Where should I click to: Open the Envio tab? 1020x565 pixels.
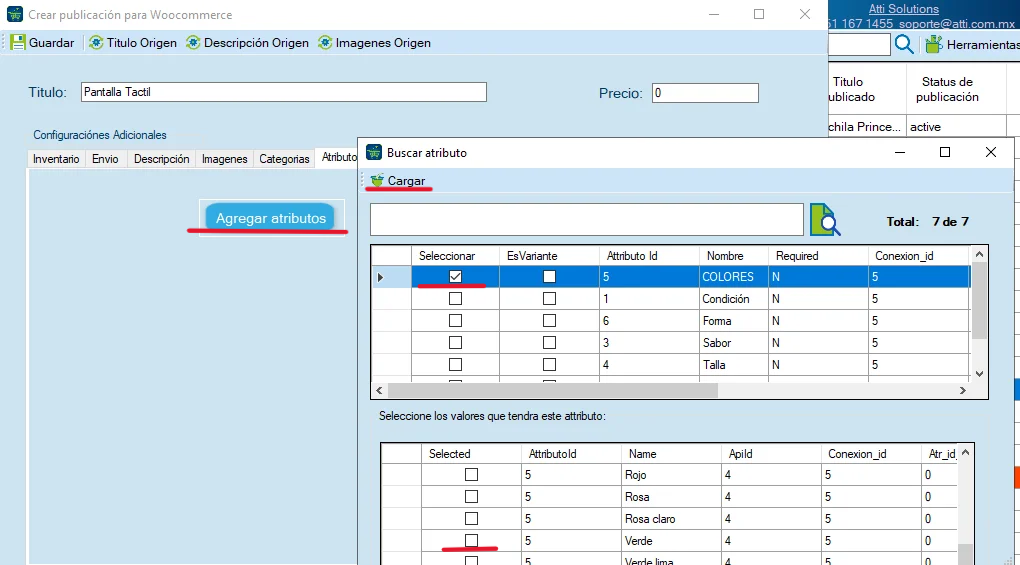pos(105,159)
